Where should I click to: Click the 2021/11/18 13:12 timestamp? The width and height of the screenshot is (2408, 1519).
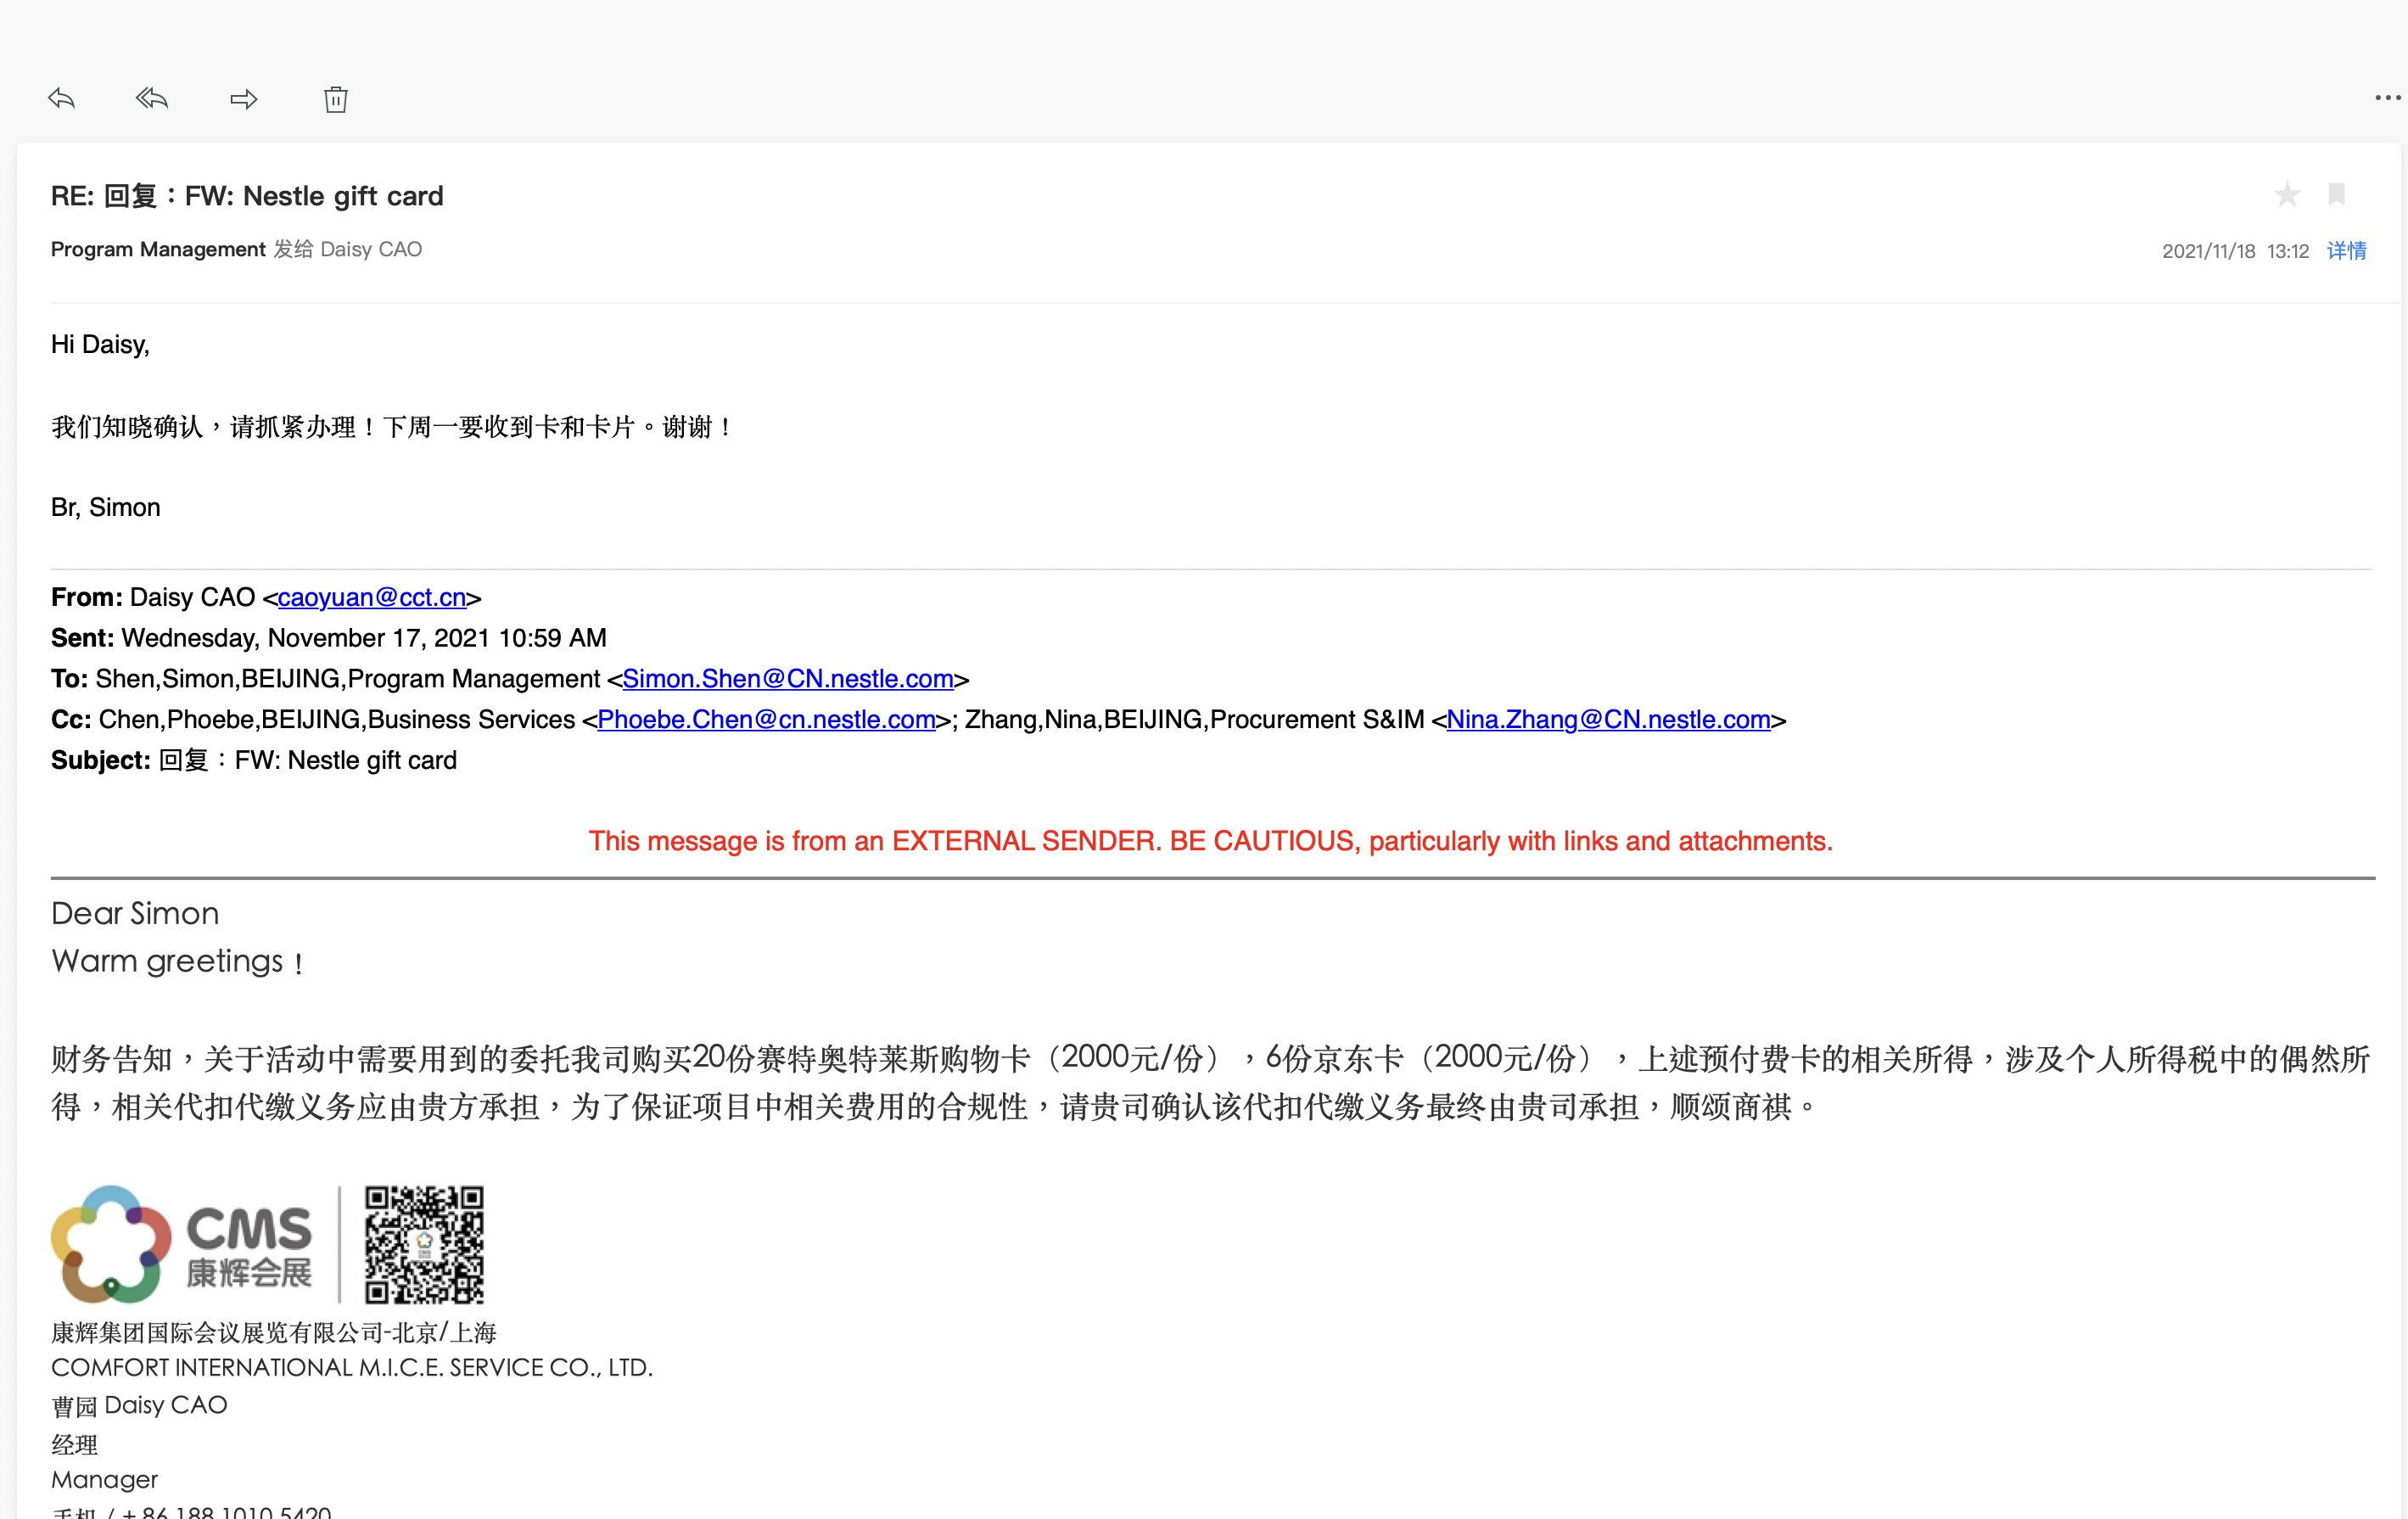(2235, 251)
